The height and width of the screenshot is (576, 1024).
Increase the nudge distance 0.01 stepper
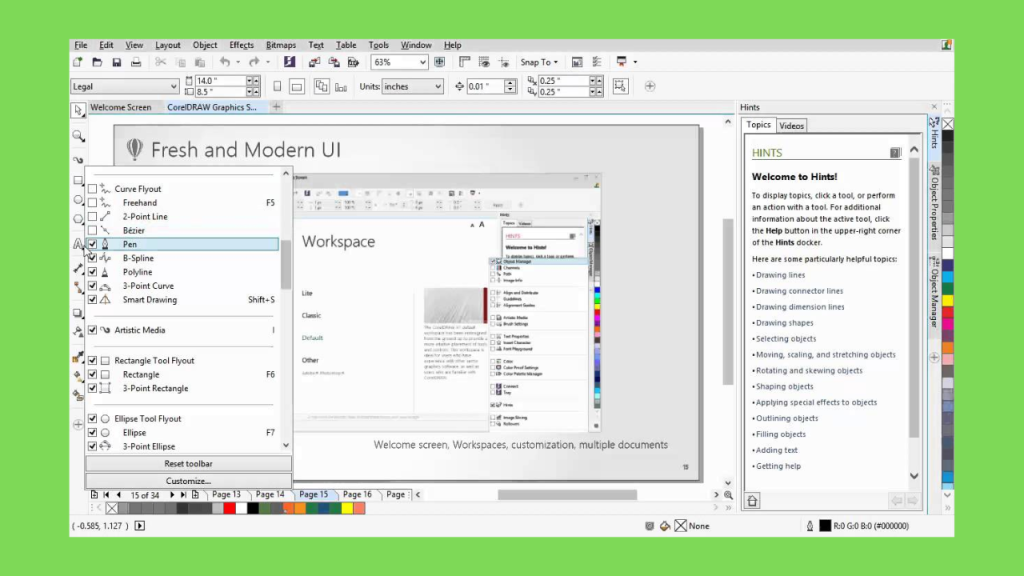510,82
